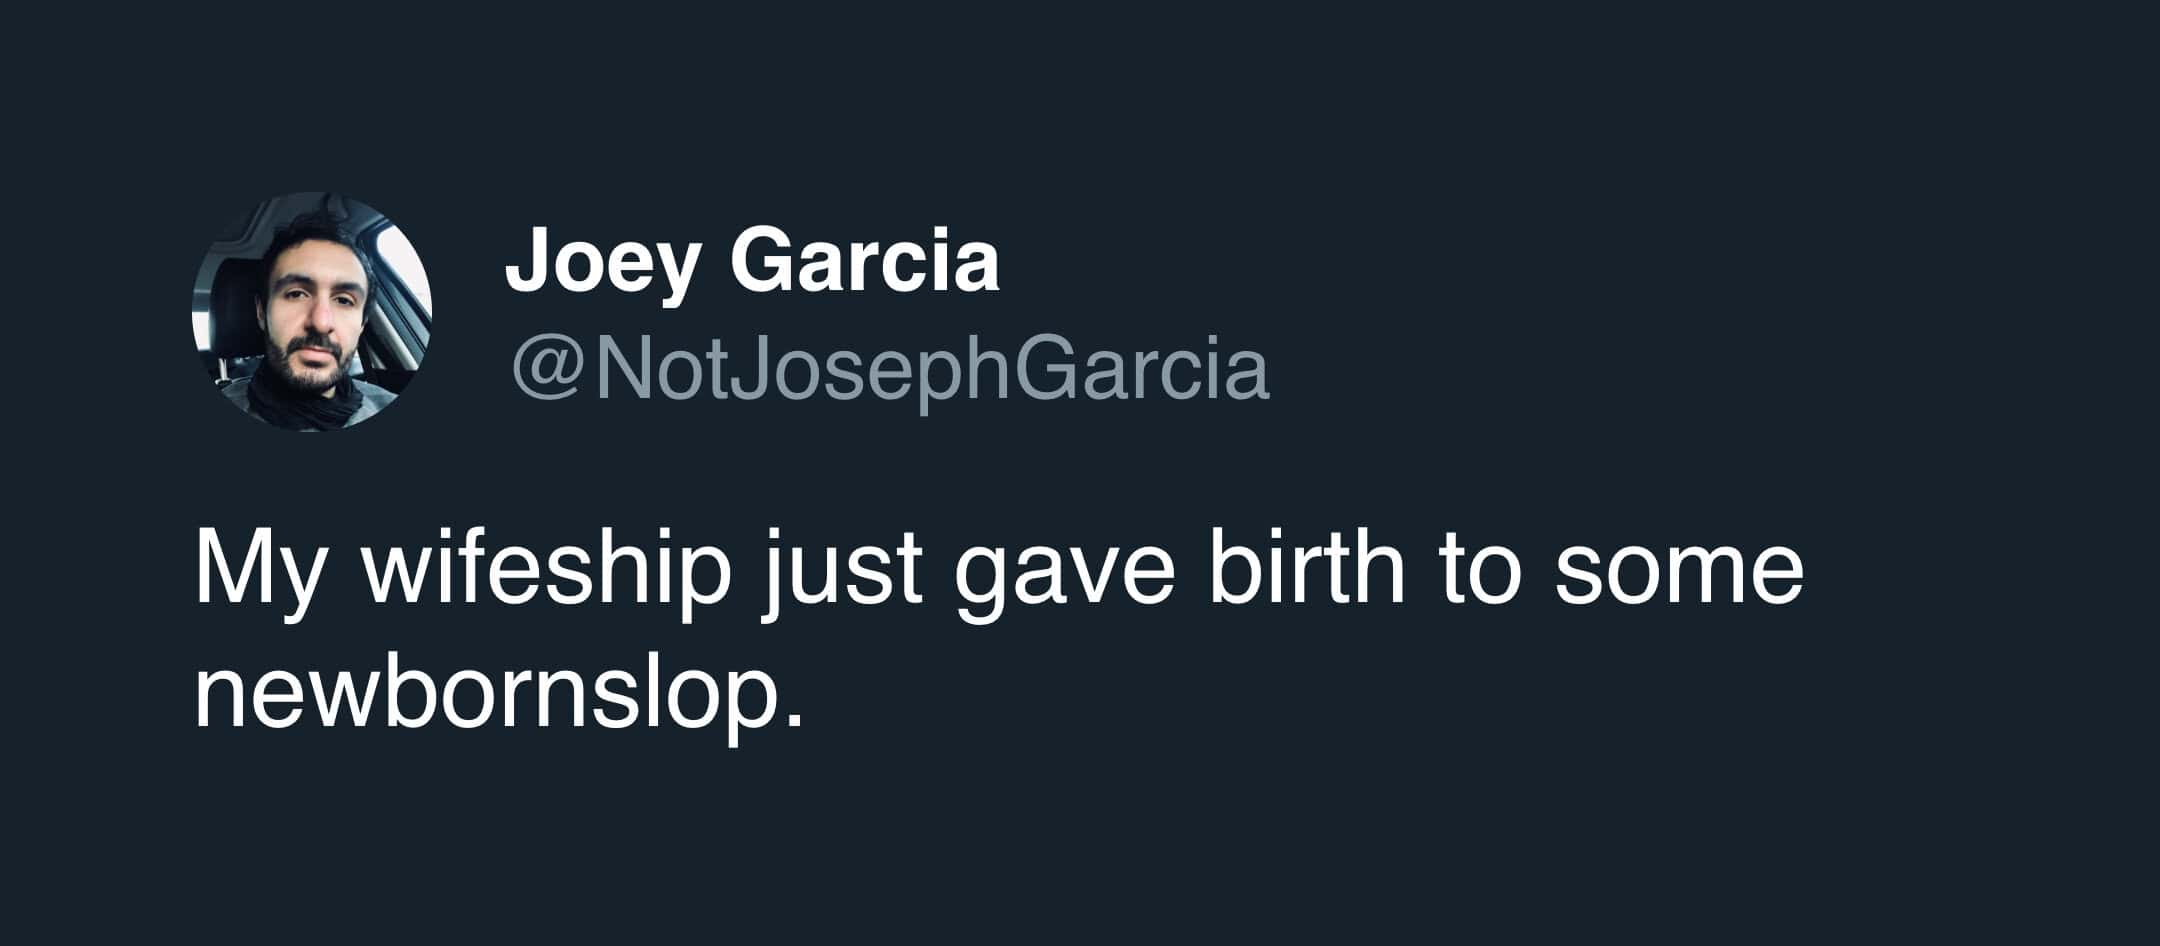Screen dimensions: 2160x946
Task: Open the Joey Garcia display name
Action: click(x=752, y=260)
